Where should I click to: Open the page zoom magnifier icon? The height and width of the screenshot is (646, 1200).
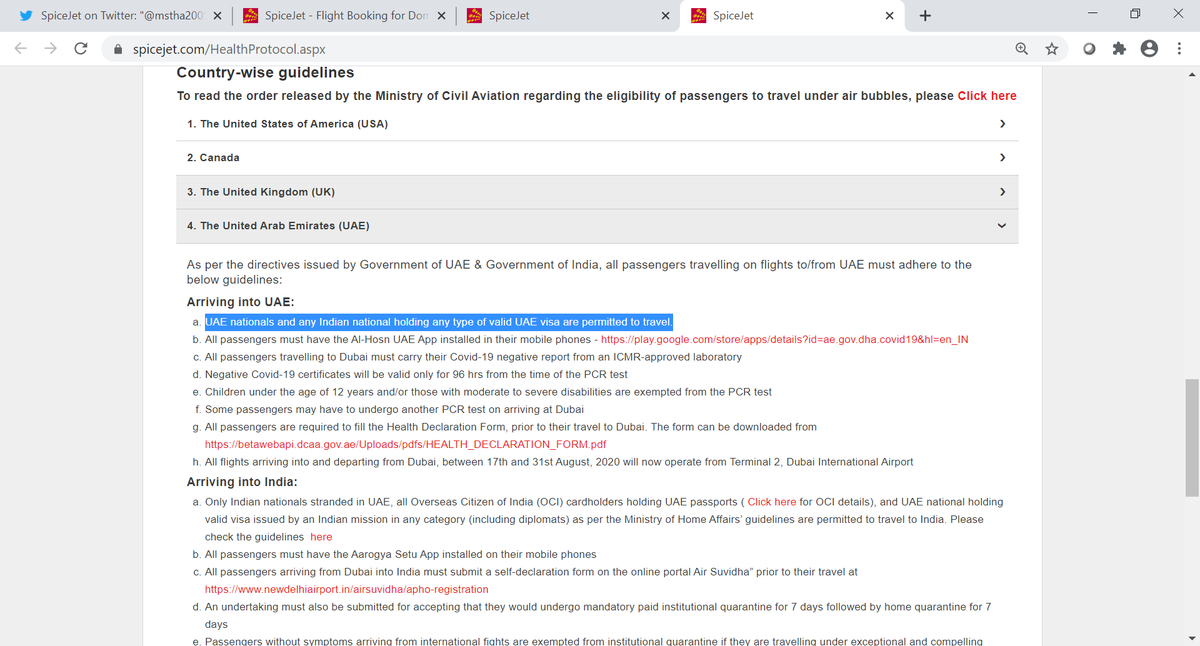pyautogui.click(x=1022, y=48)
